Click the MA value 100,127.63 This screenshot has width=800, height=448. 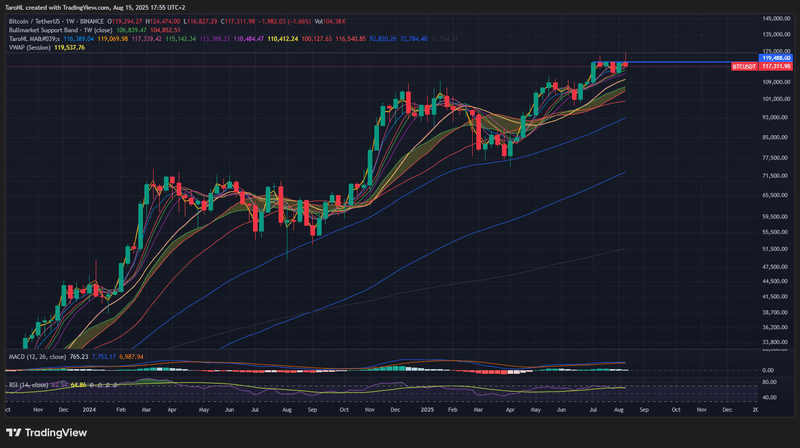[x=317, y=39]
